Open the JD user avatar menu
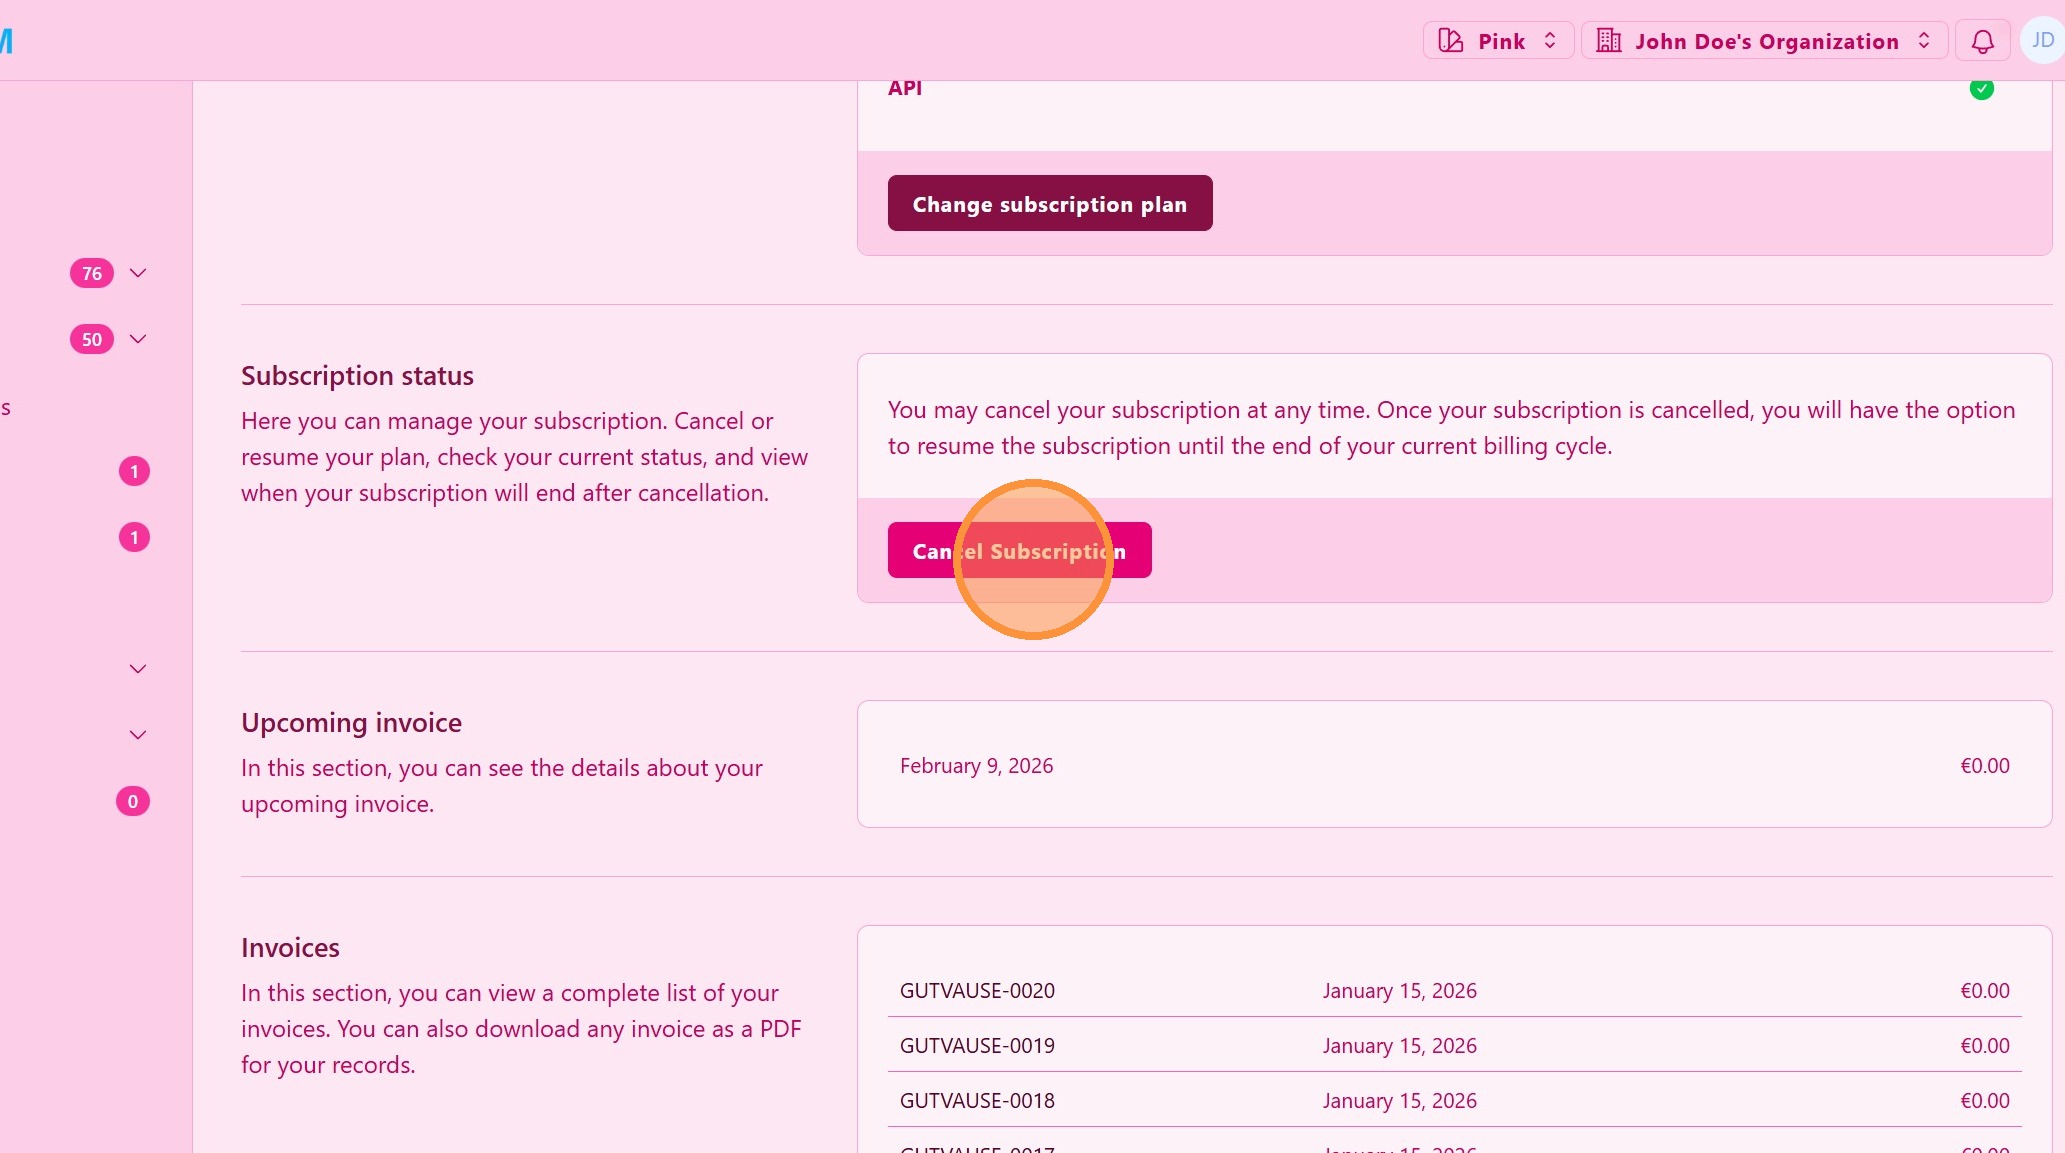Image resolution: width=2065 pixels, height=1153 pixels. pyautogui.click(x=2042, y=41)
